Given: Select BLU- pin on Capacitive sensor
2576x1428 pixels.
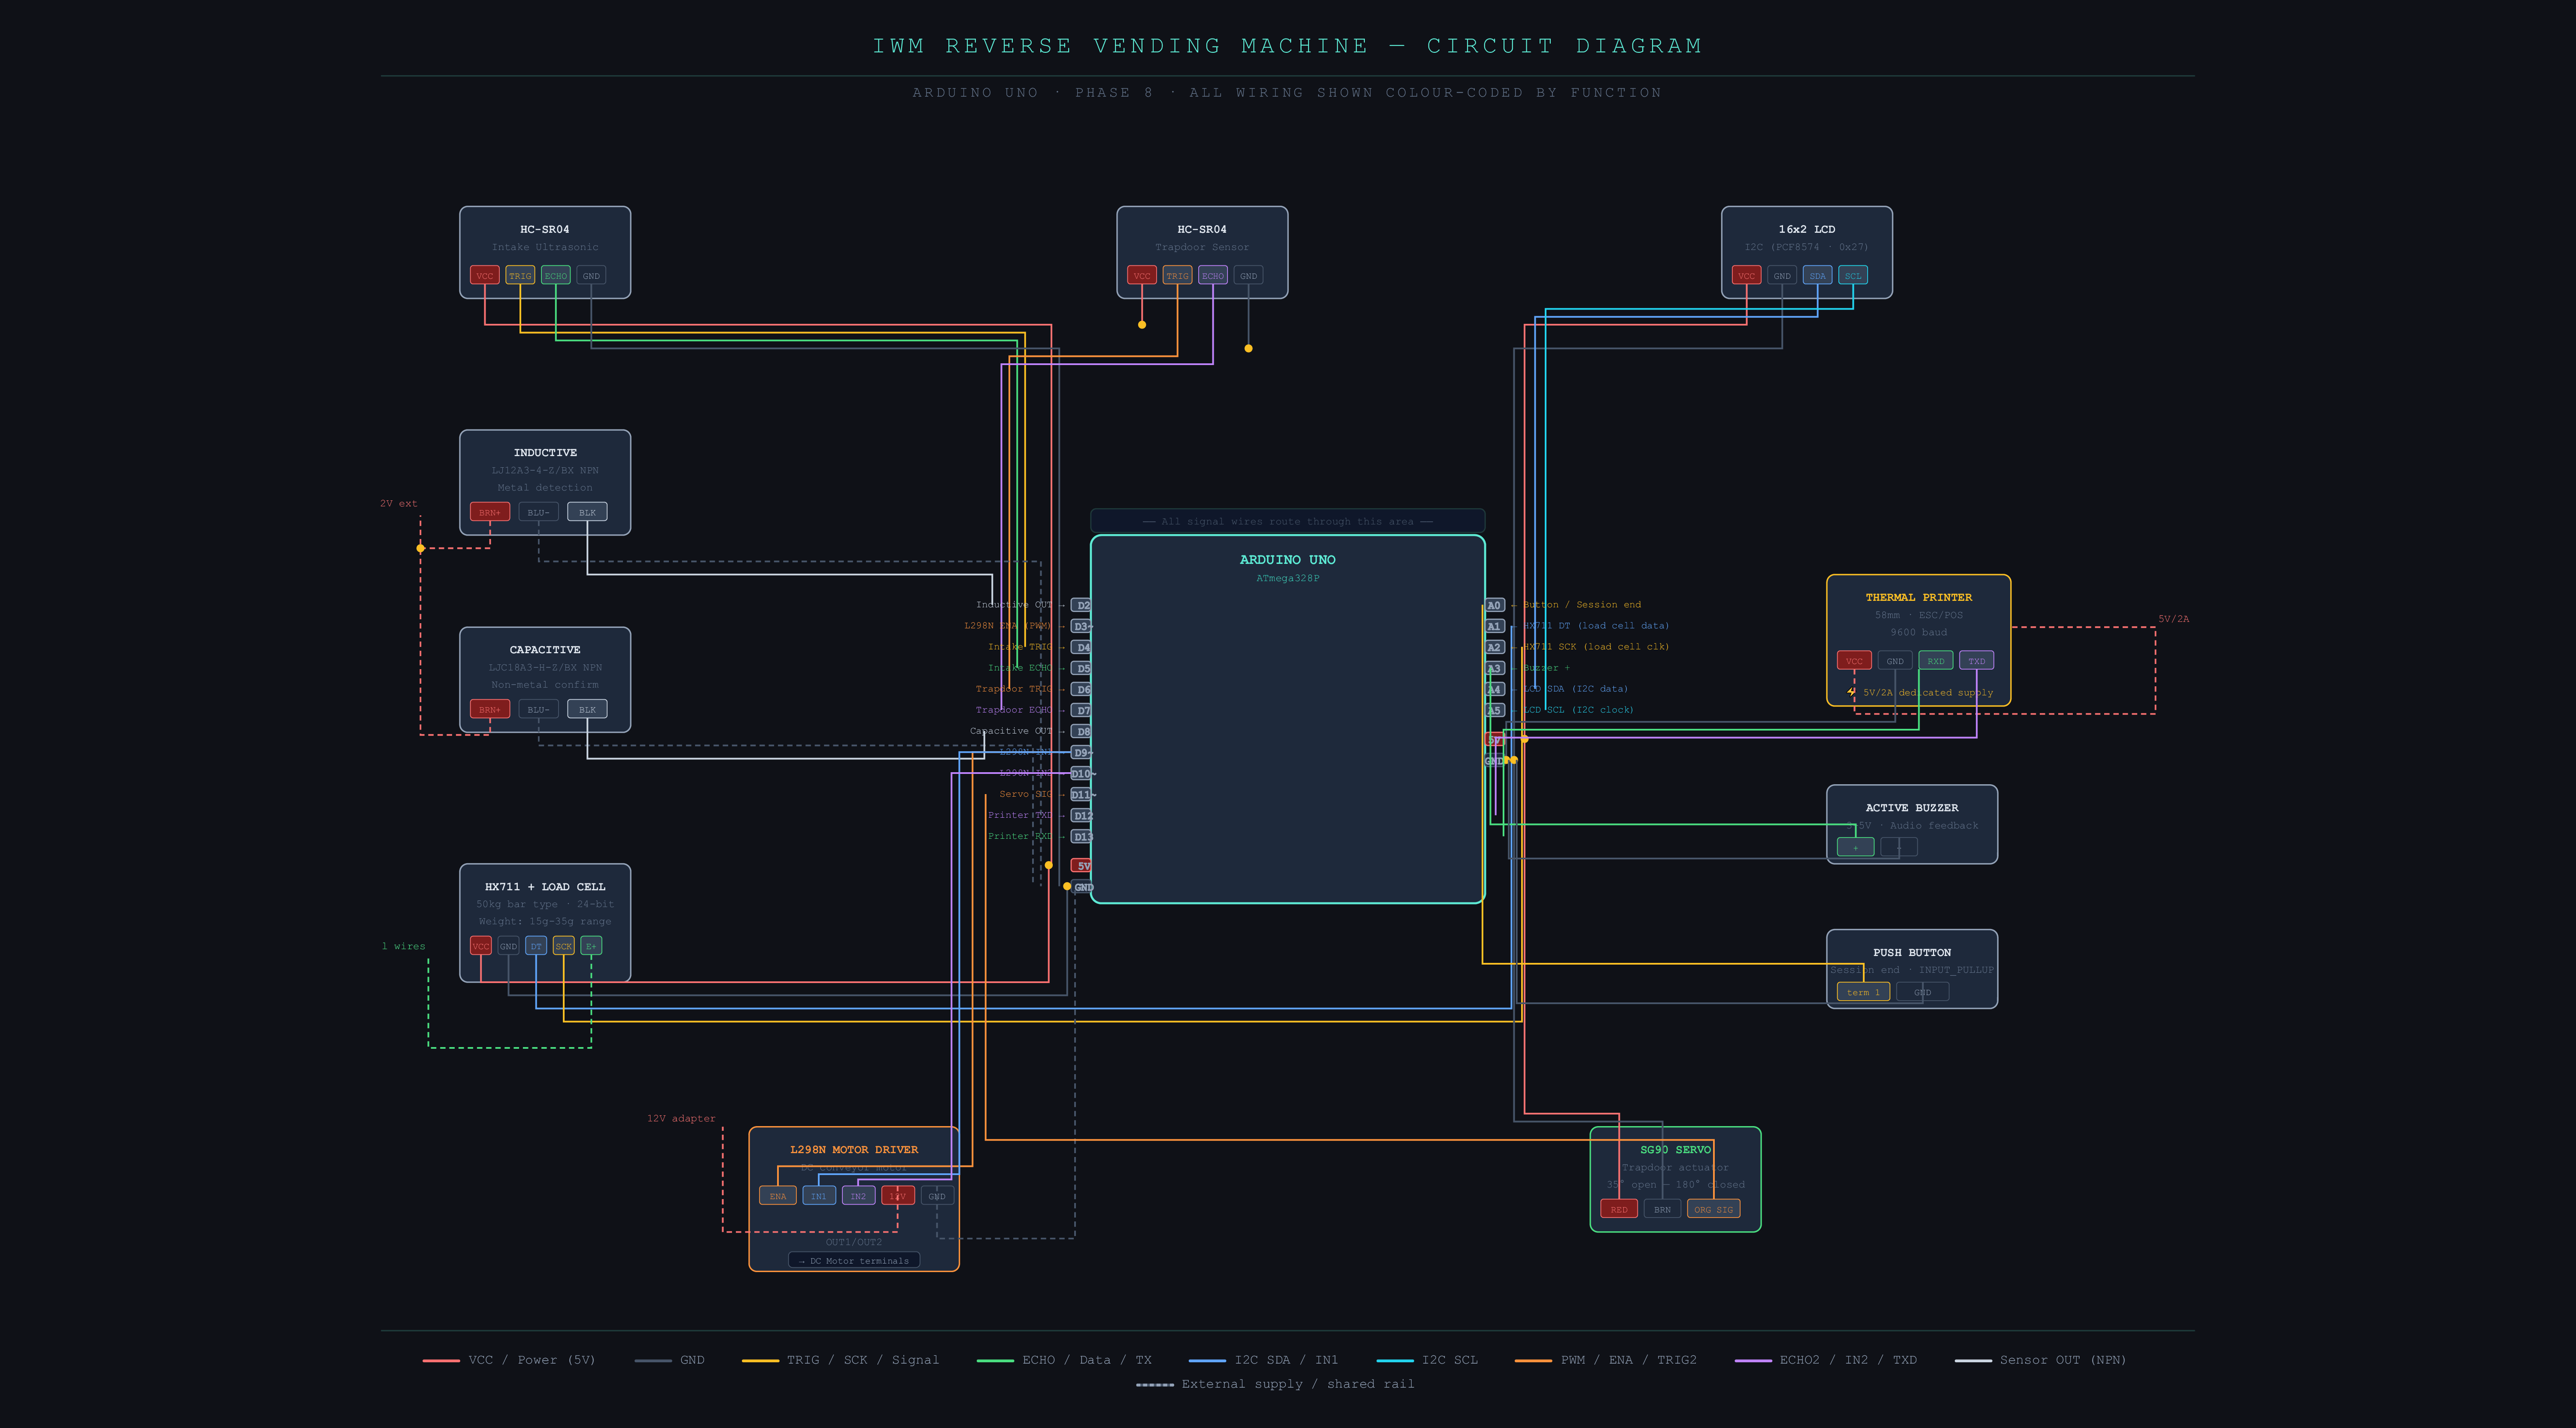Looking at the screenshot, I should pos(538,709).
